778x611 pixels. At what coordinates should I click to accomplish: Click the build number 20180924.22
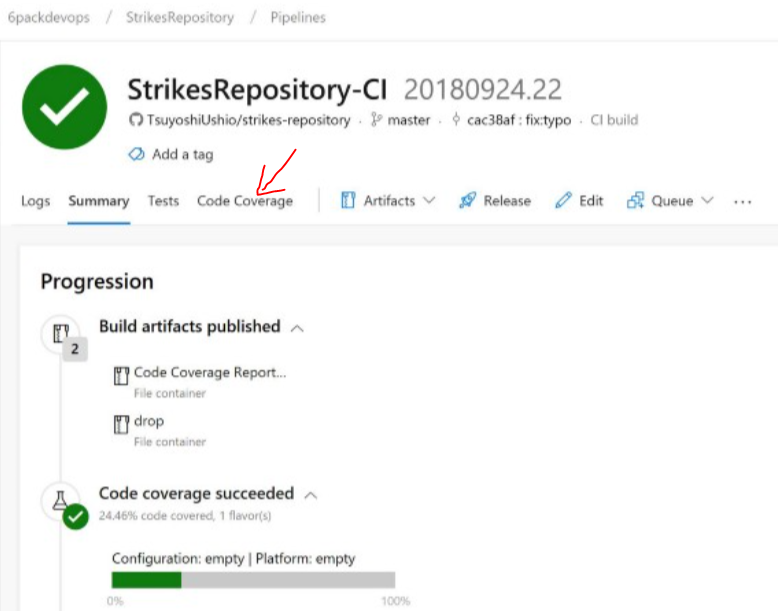pyautogui.click(x=483, y=90)
